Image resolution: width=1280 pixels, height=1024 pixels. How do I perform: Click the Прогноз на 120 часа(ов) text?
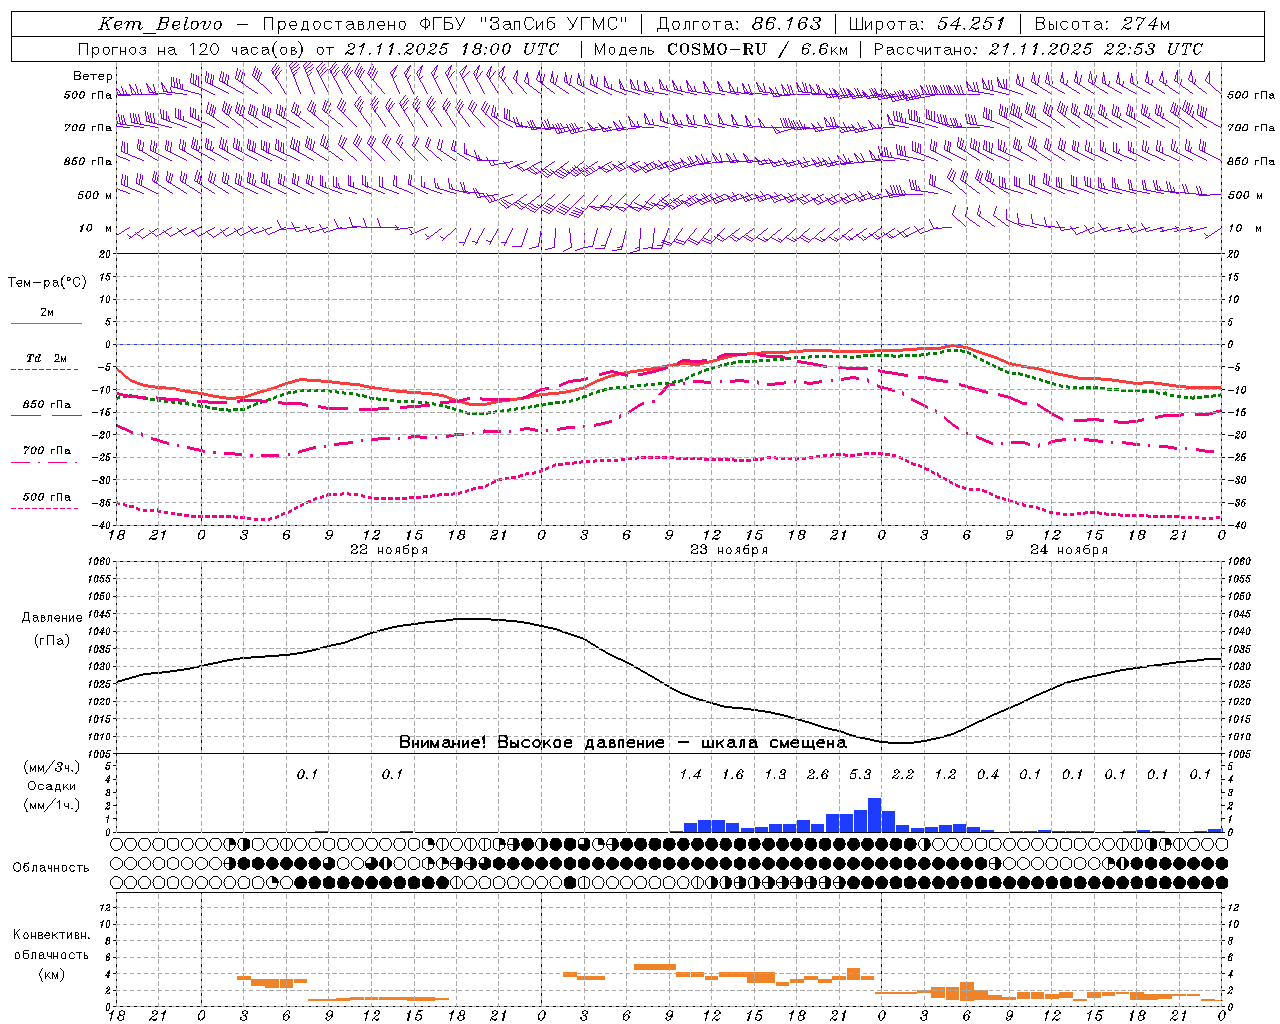click(x=192, y=49)
